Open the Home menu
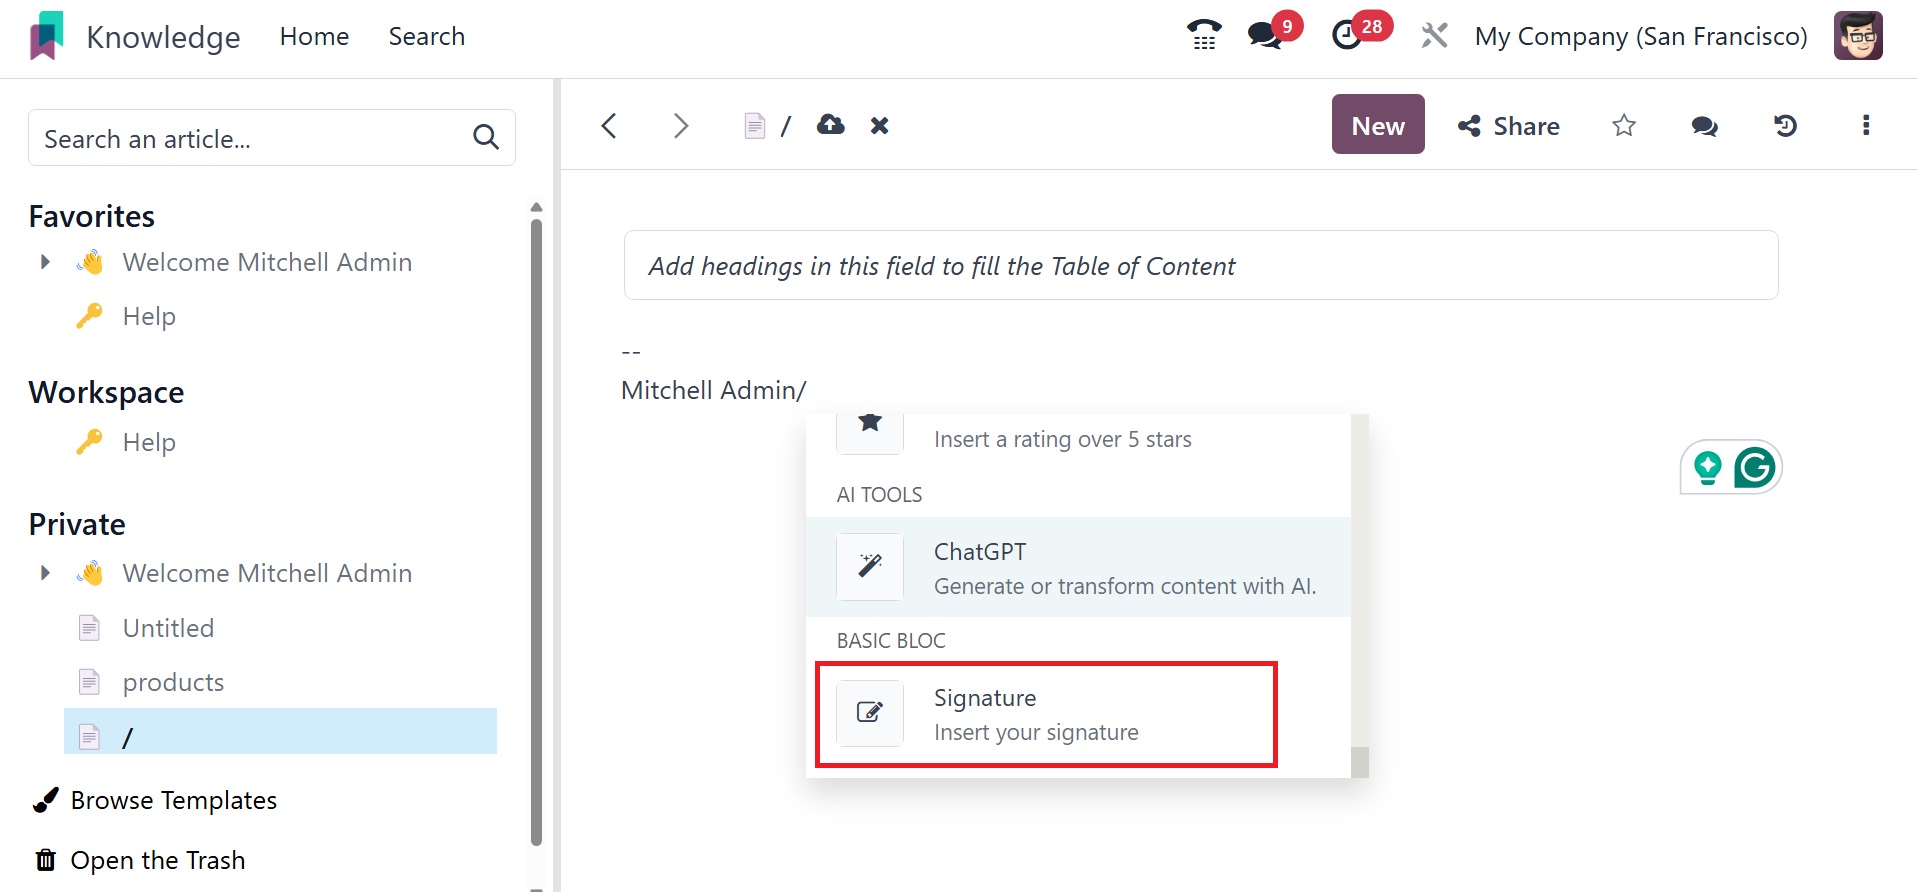The height and width of the screenshot is (892, 1917). (x=314, y=36)
